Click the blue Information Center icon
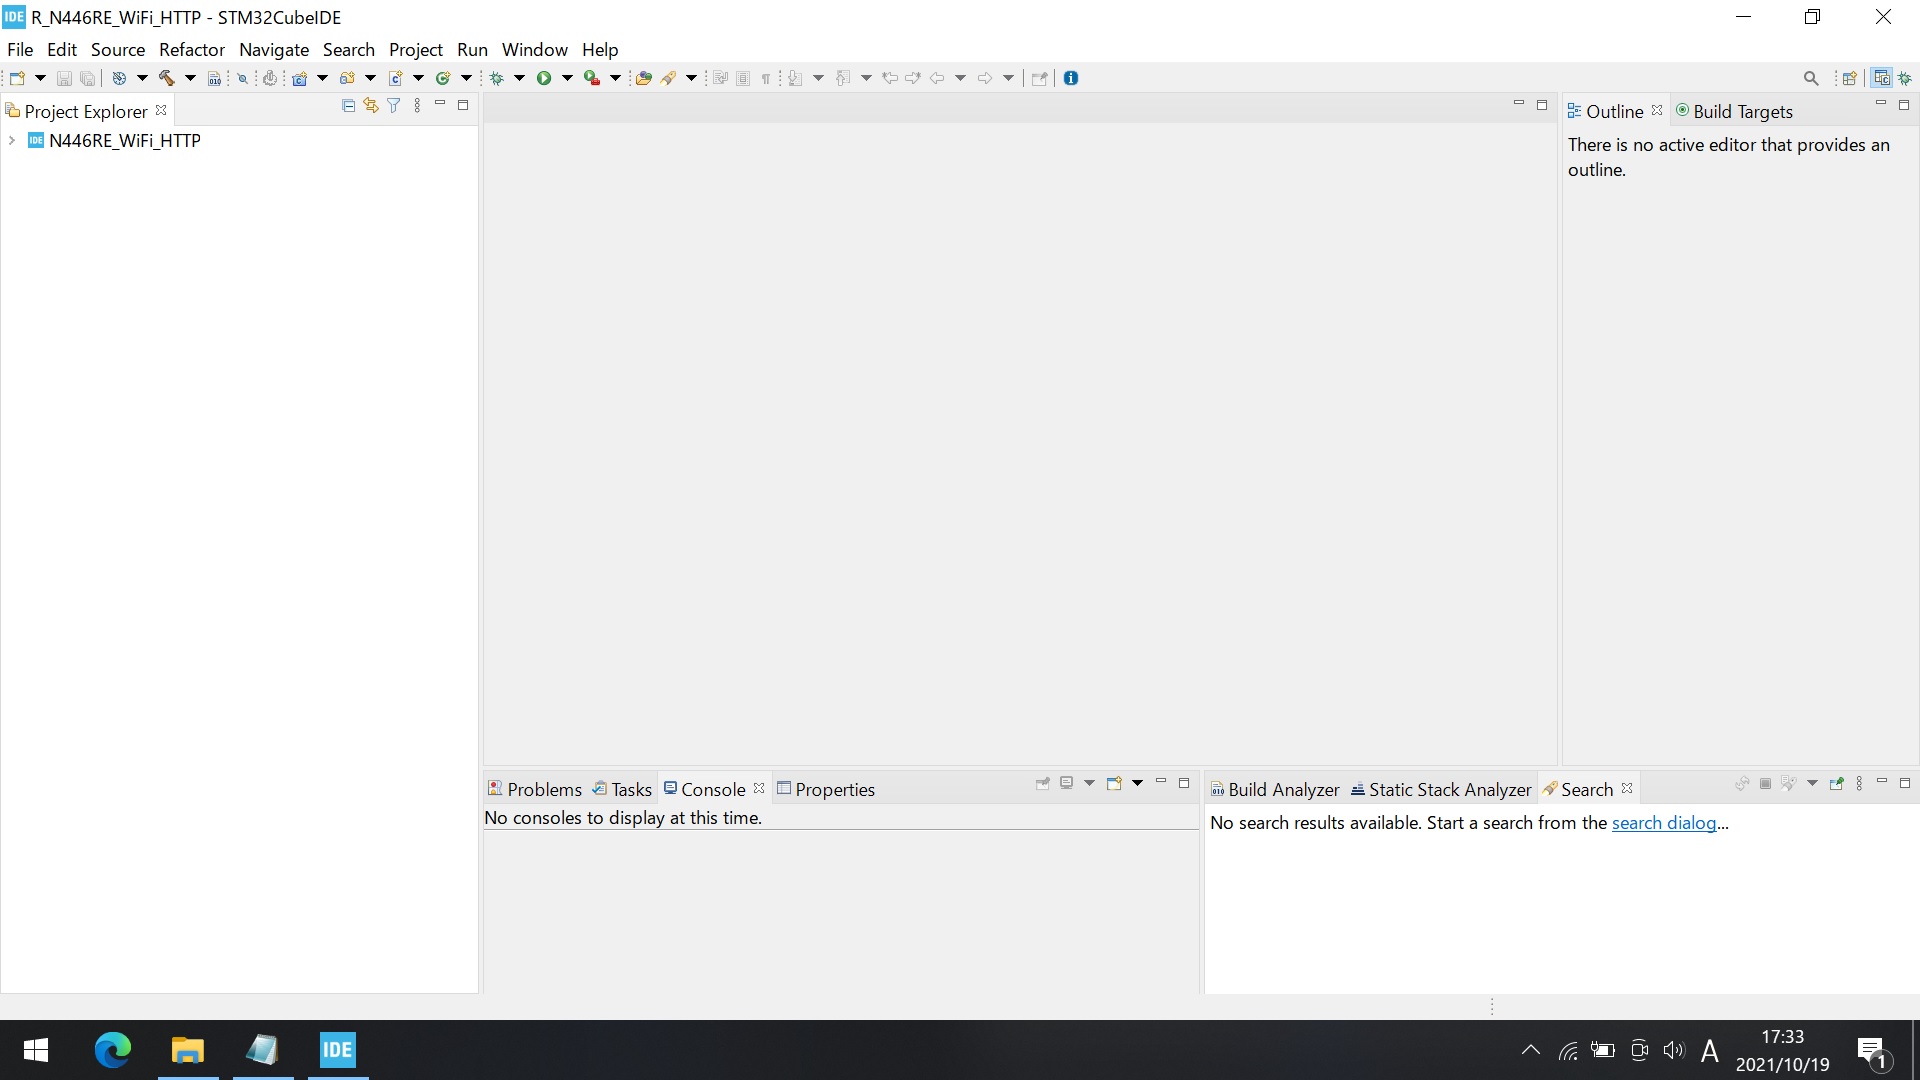The image size is (1920, 1080). pos(1071,78)
